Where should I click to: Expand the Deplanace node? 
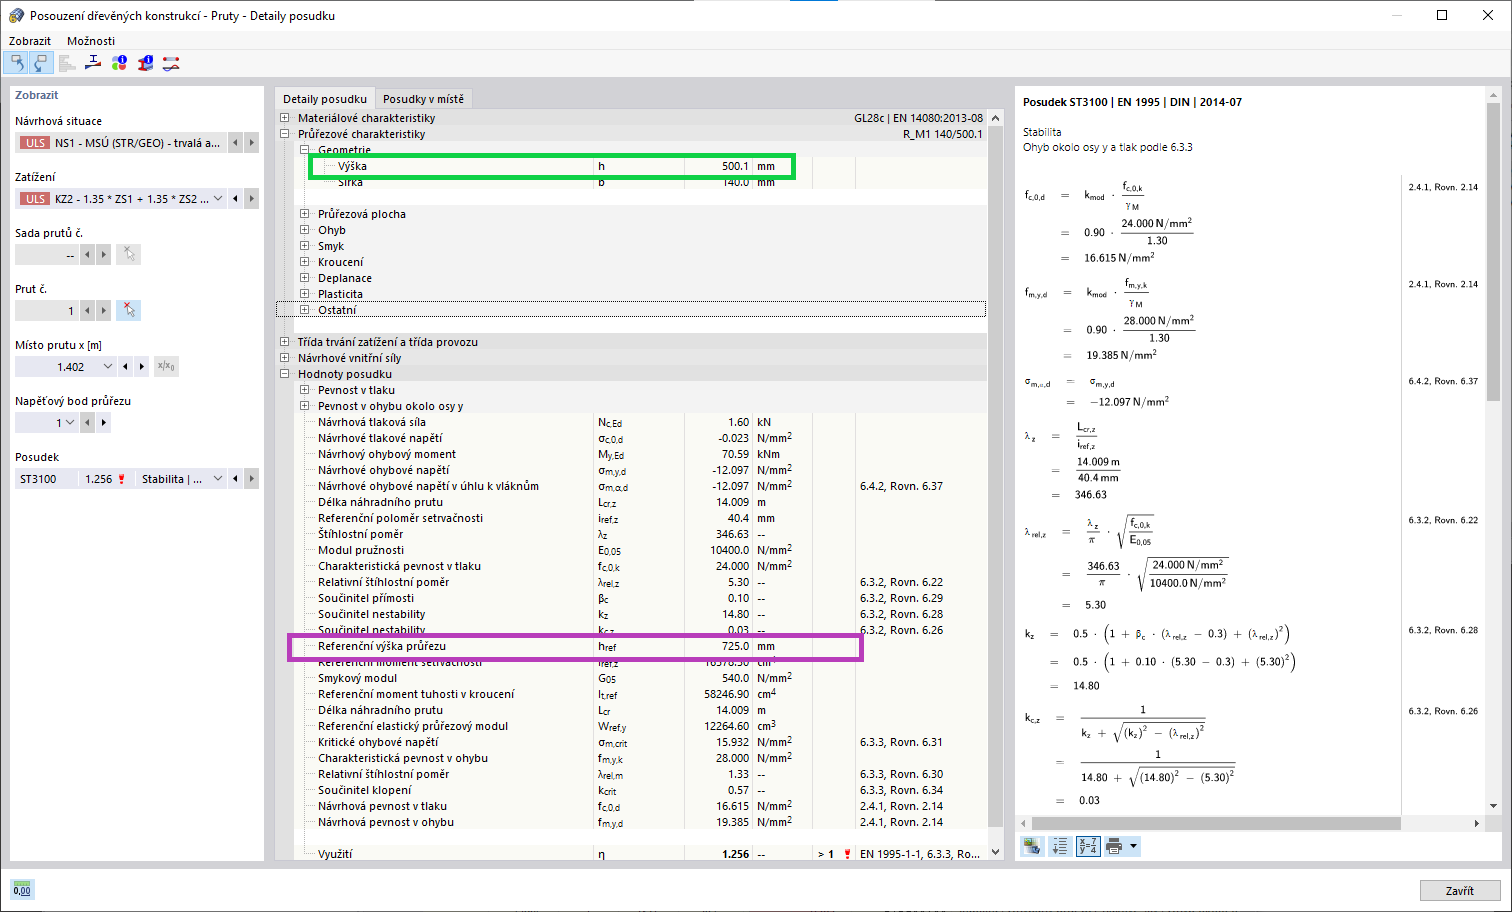pyautogui.click(x=305, y=278)
